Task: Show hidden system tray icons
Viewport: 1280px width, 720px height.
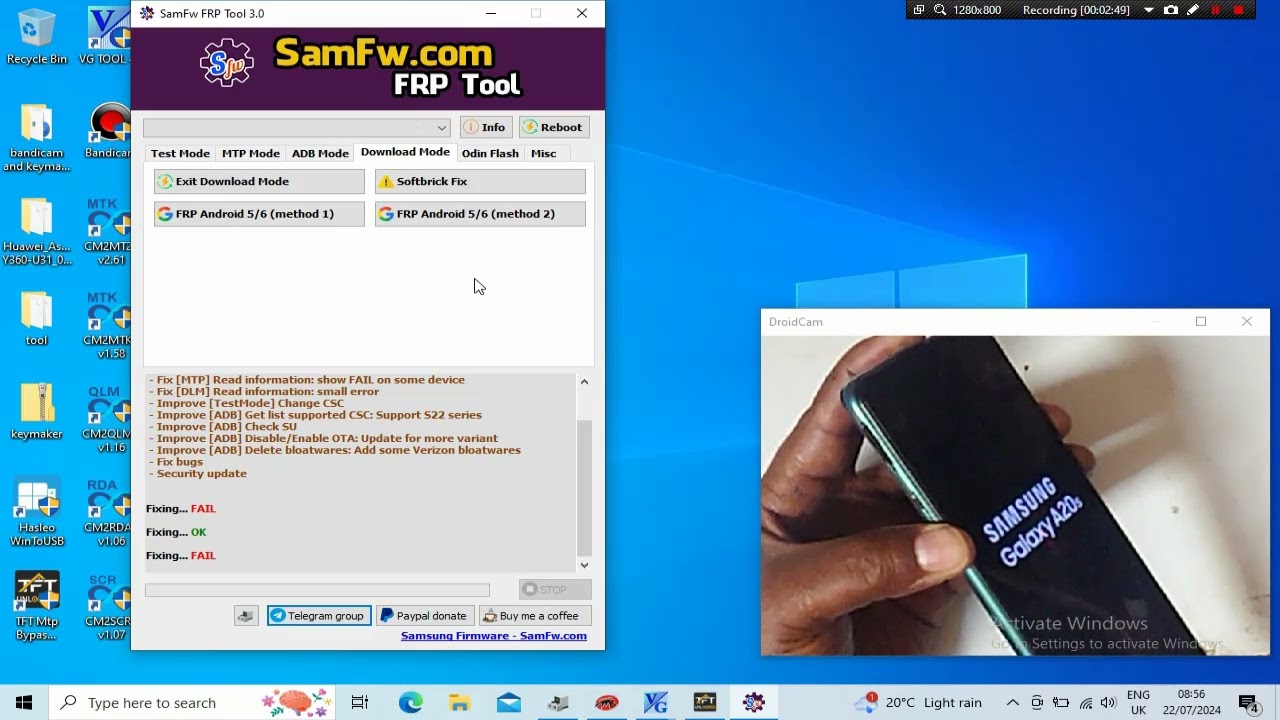Action: click(x=1013, y=703)
